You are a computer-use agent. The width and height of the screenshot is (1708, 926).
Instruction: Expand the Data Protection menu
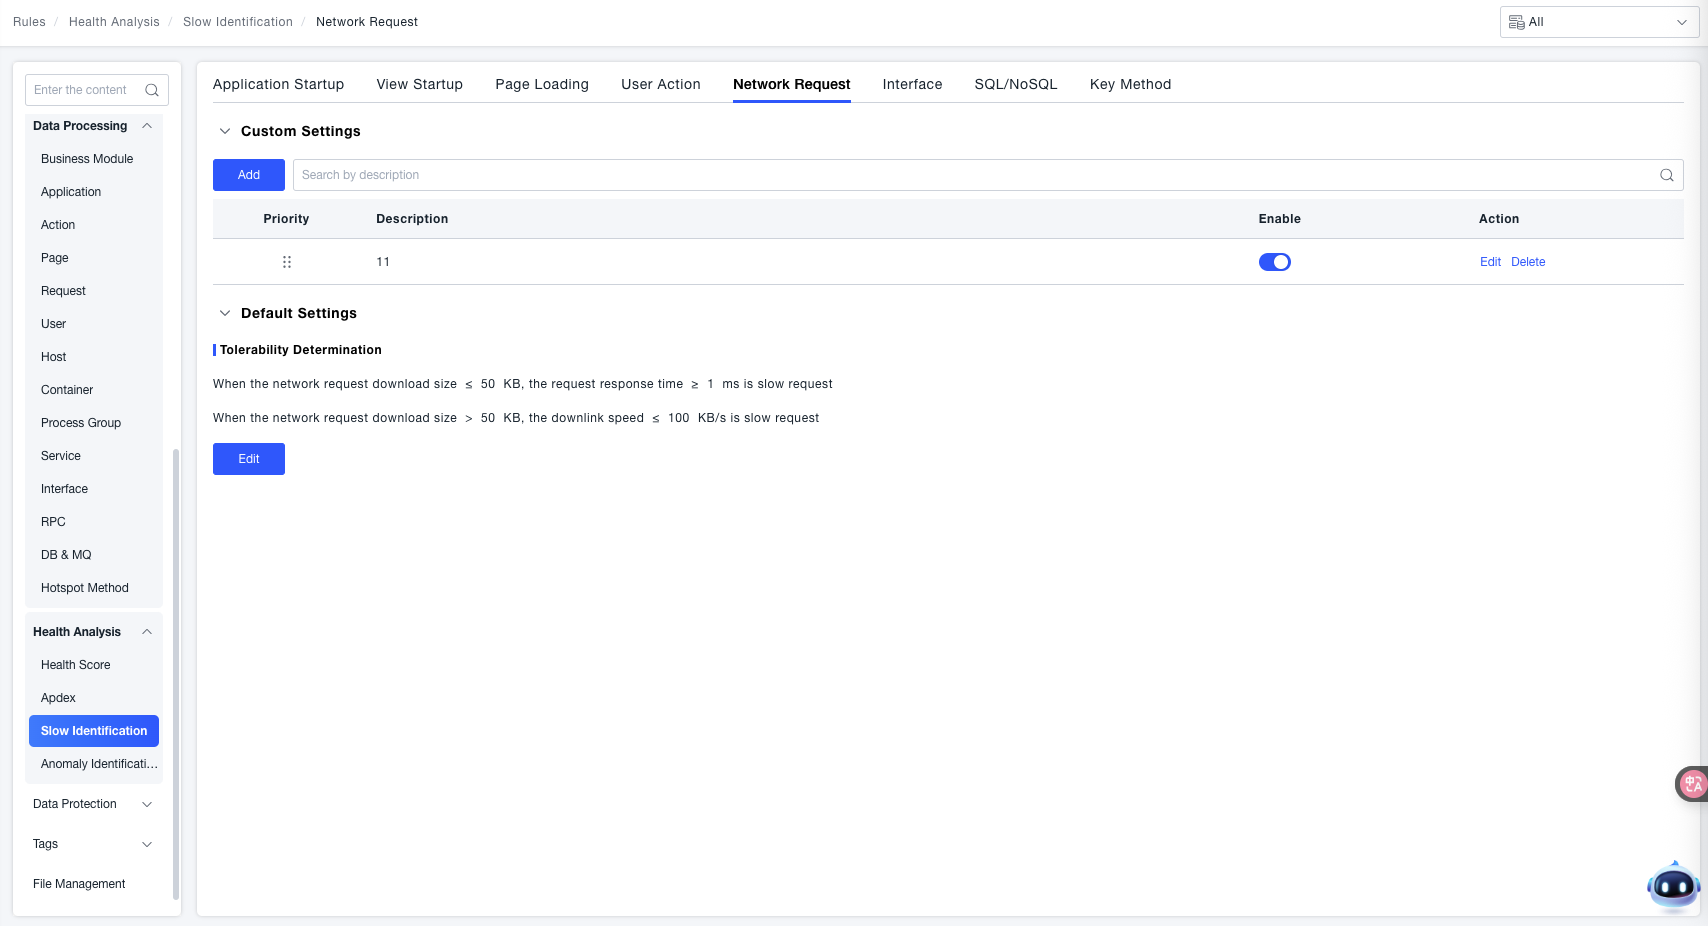(147, 804)
